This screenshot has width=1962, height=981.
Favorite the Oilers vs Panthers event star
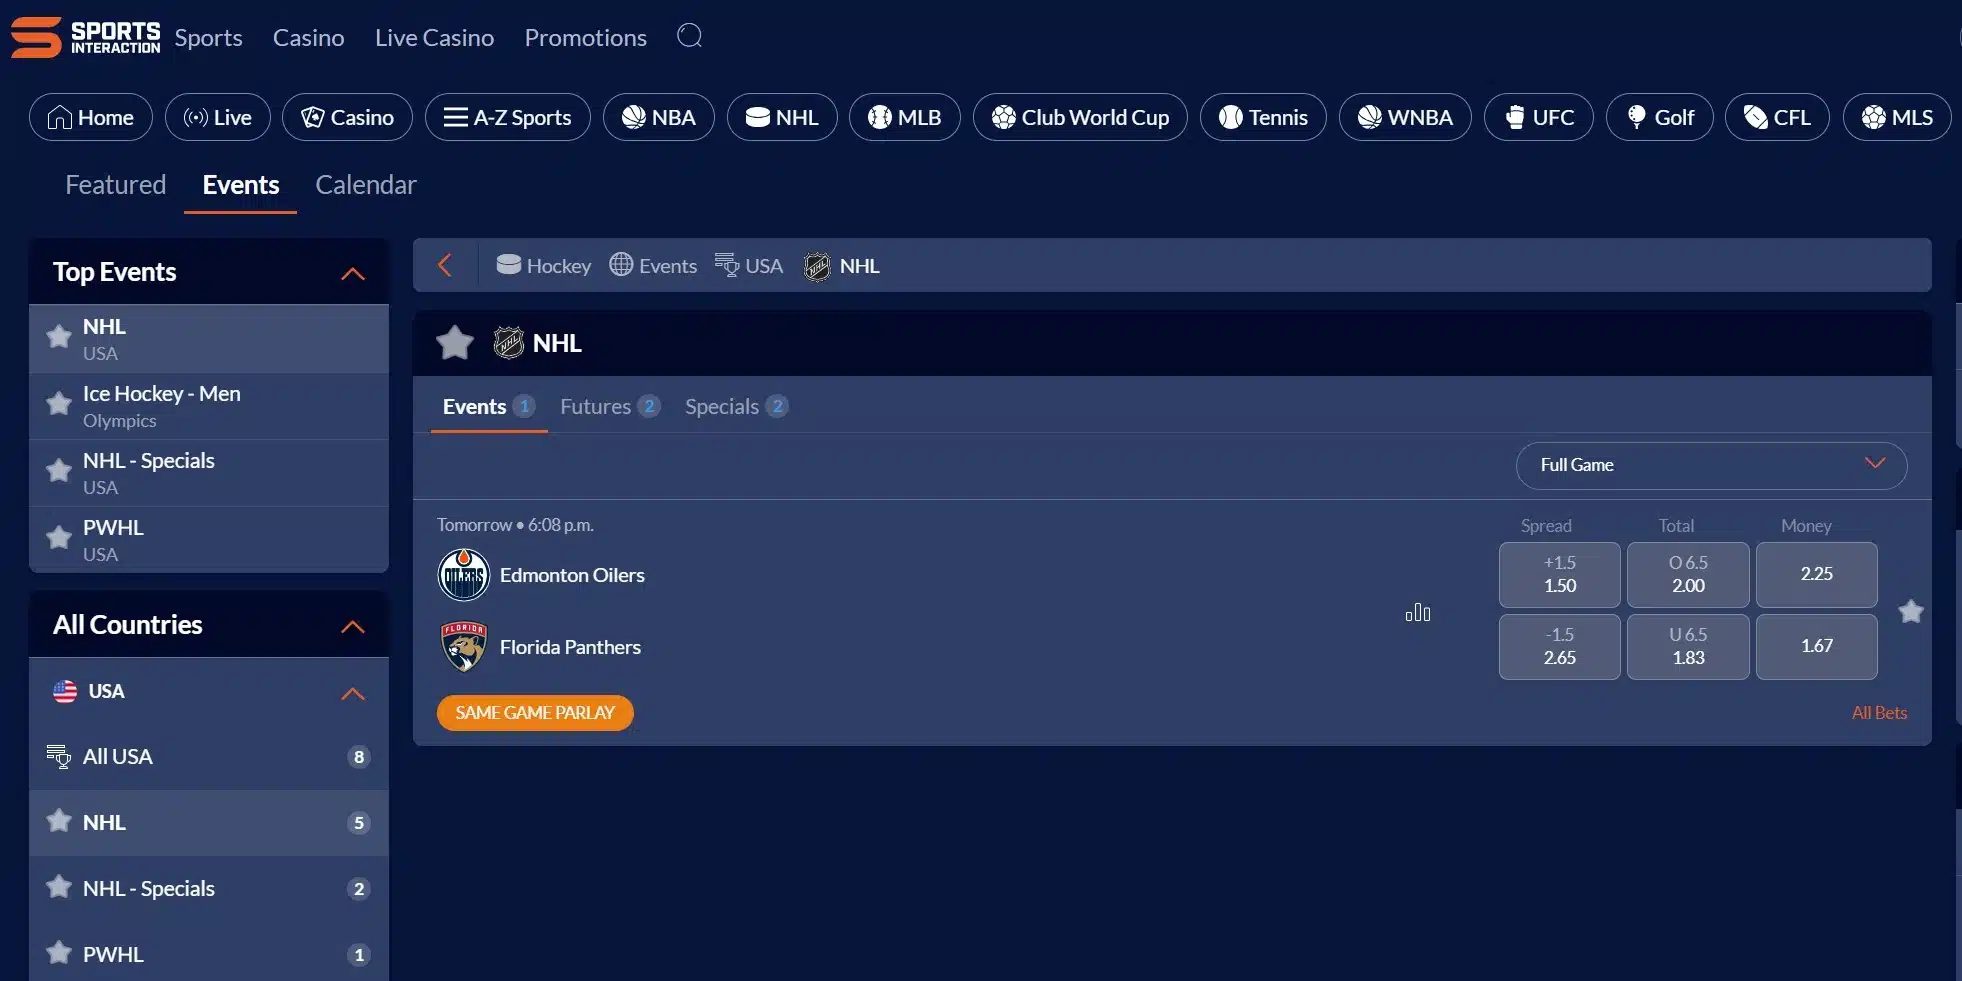(x=1911, y=611)
